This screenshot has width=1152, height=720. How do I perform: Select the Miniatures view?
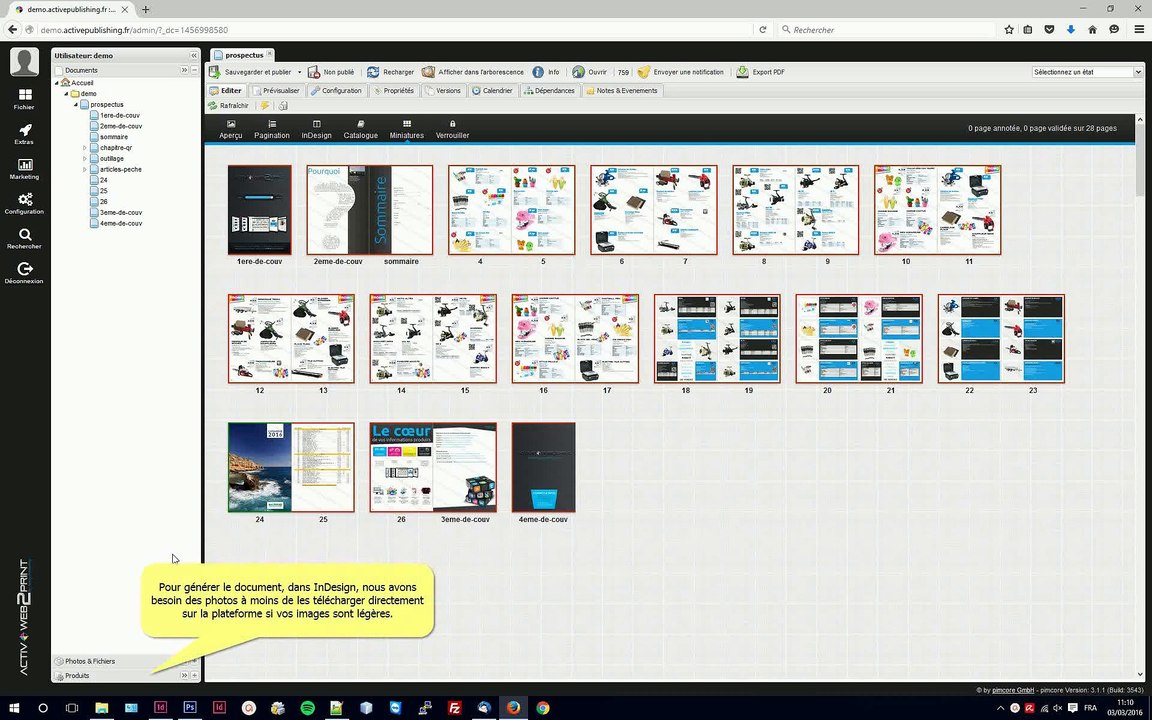coord(407,129)
